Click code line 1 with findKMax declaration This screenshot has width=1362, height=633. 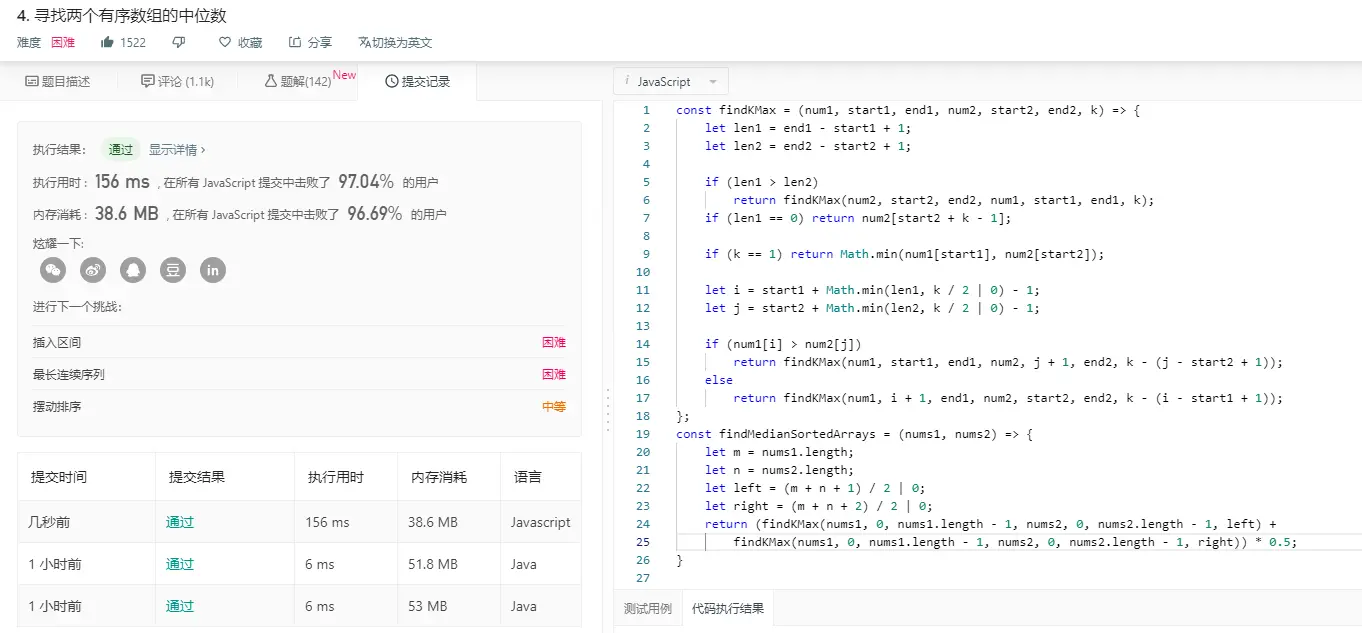click(908, 110)
